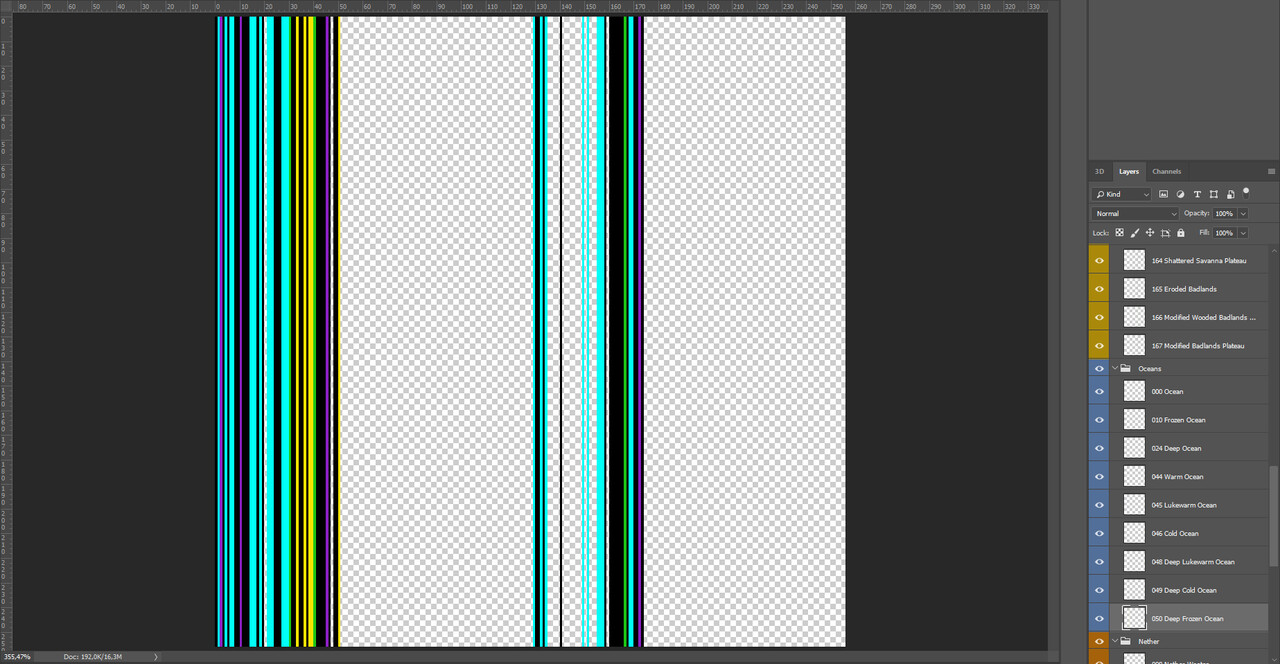Filter for pixel layers in the Layers panel
This screenshot has width=1280, height=664.
(x=1163, y=194)
